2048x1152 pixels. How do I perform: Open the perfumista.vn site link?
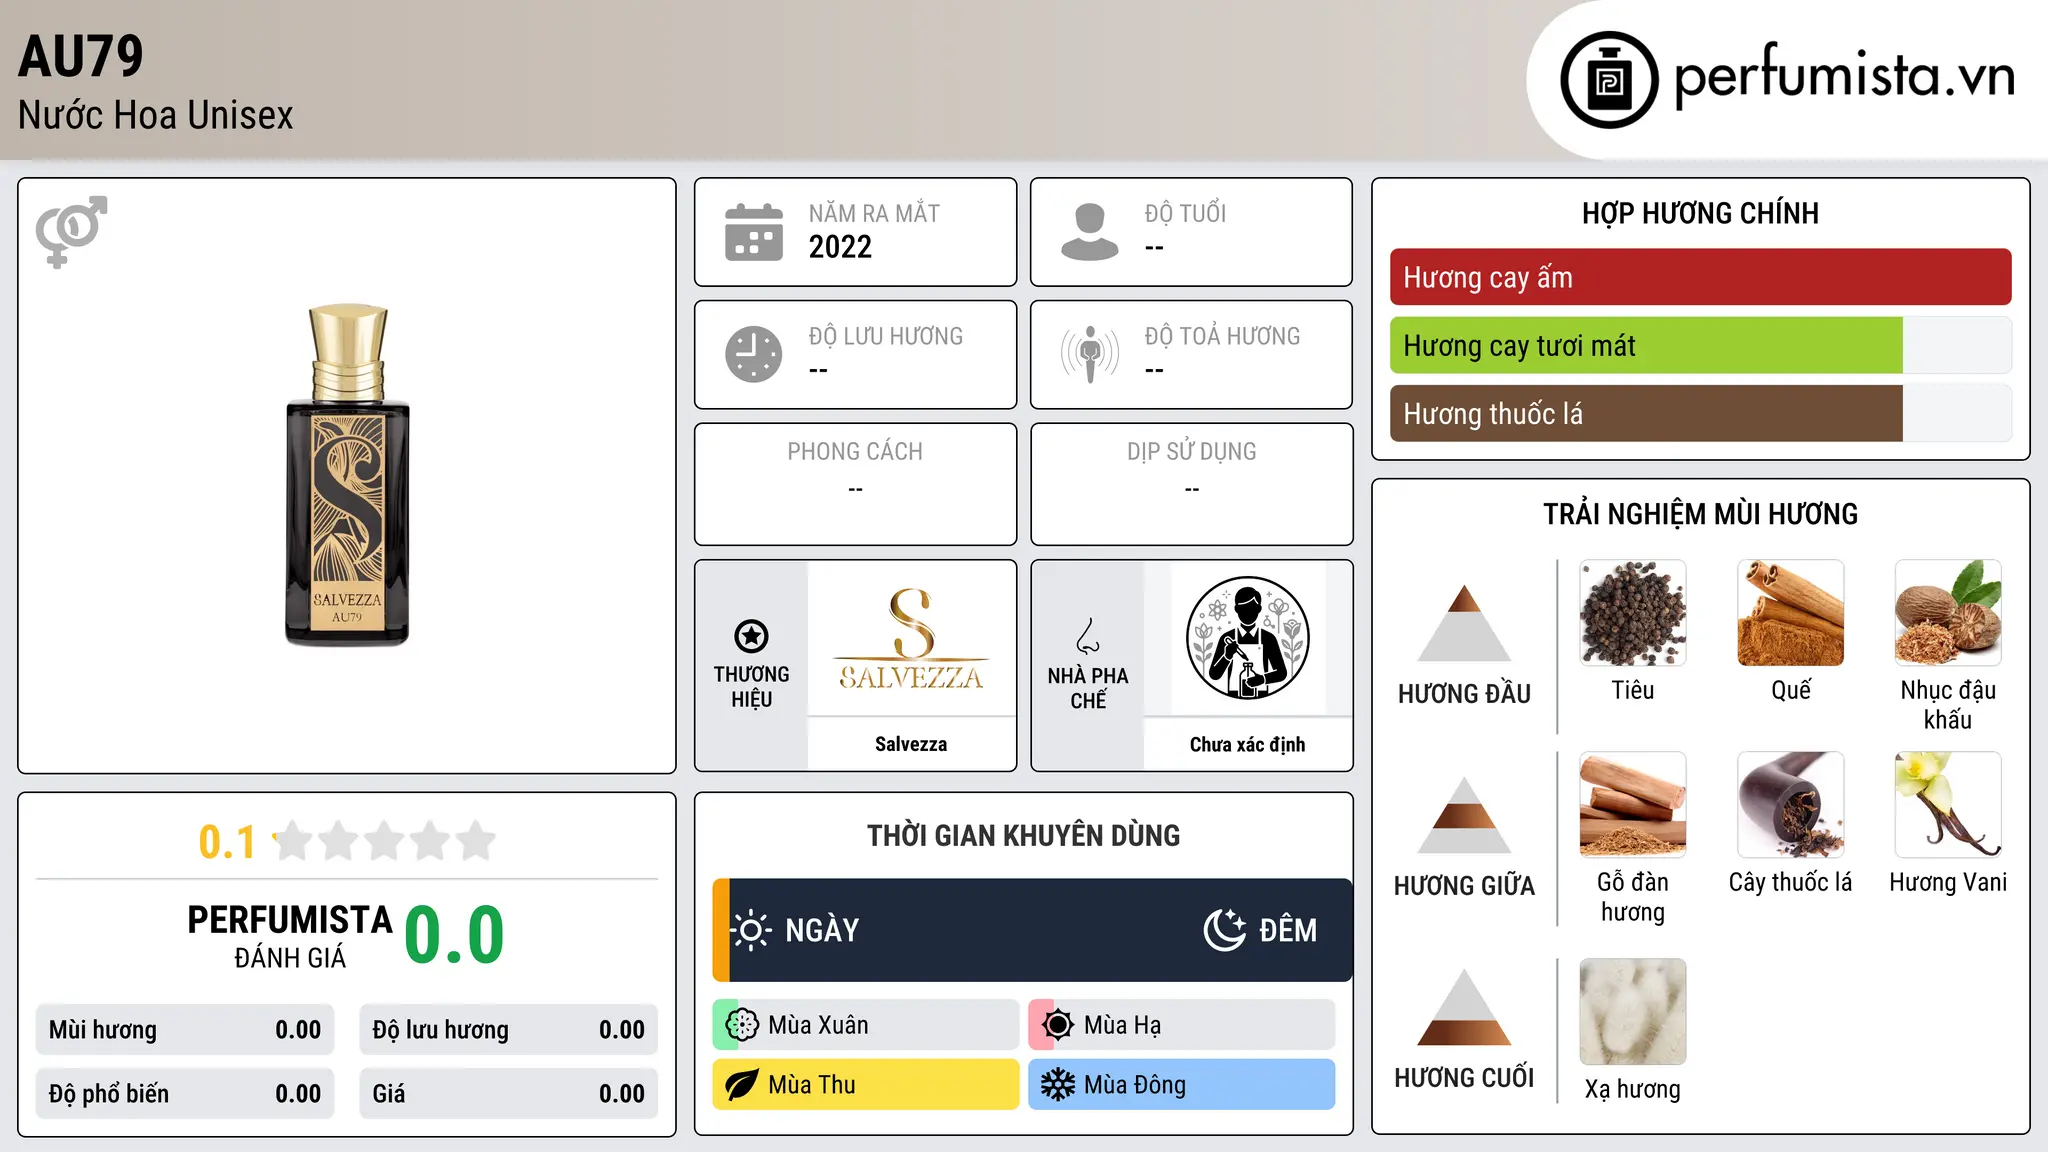pos(1844,76)
